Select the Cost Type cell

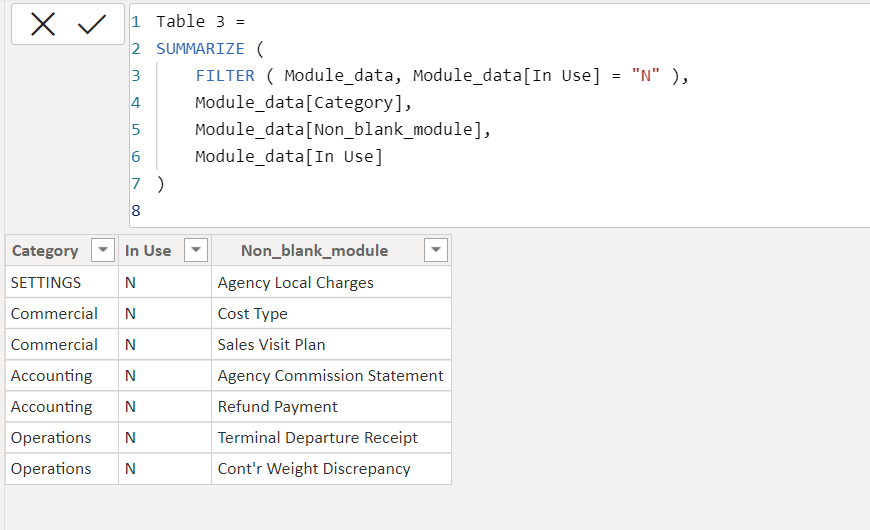pos(331,314)
